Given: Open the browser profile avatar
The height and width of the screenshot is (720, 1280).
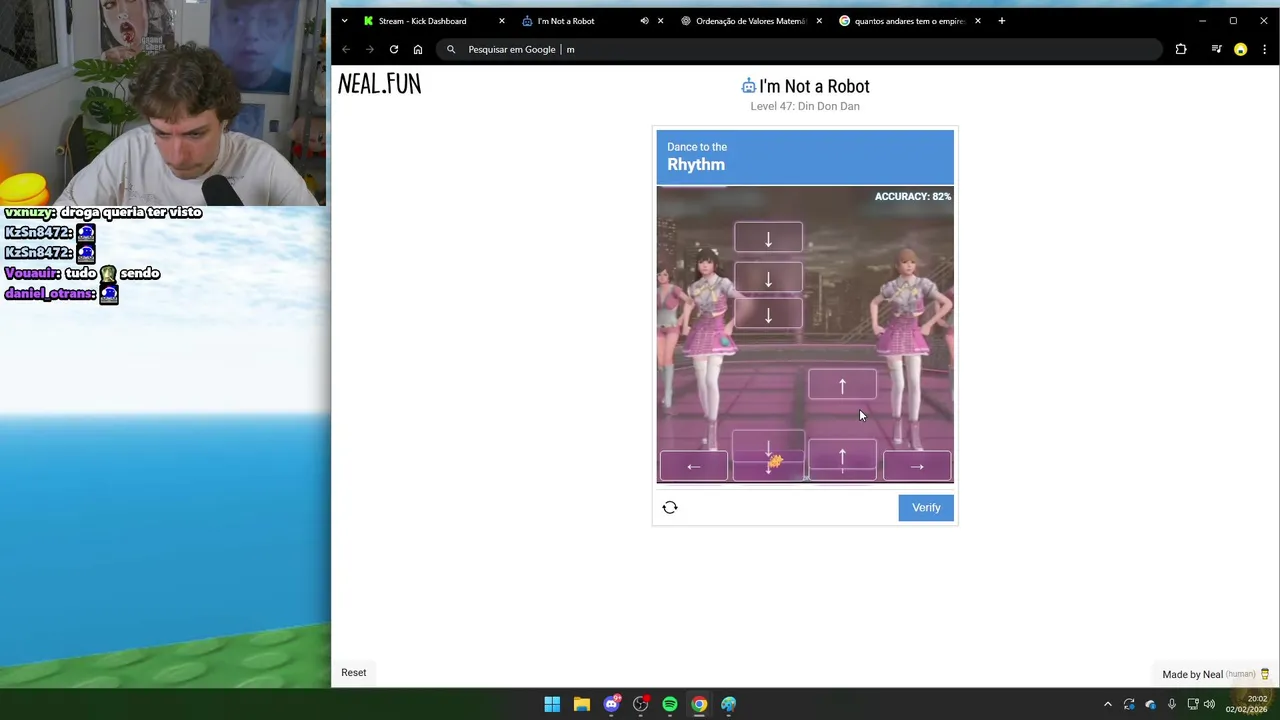Looking at the screenshot, I should pos(1240,49).
